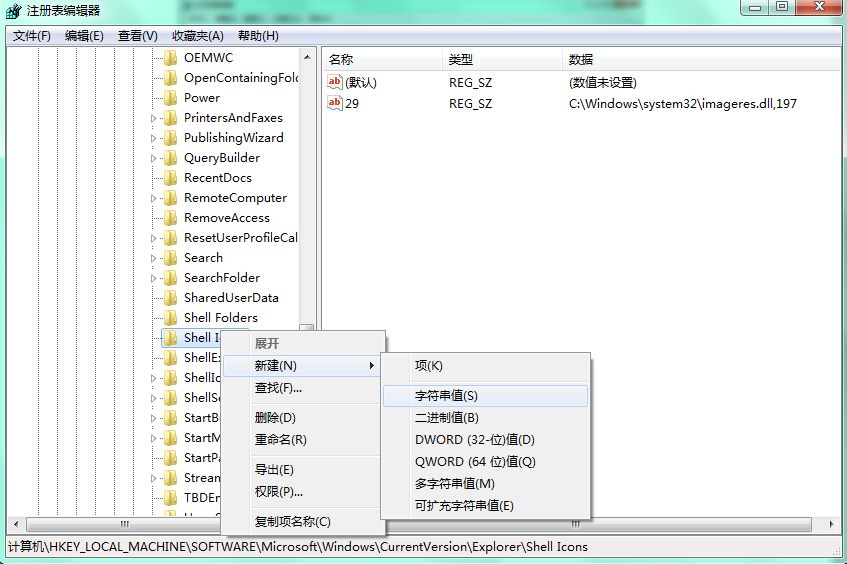
Task: Open the 查看(V) menu
Action: coord(138,36)
